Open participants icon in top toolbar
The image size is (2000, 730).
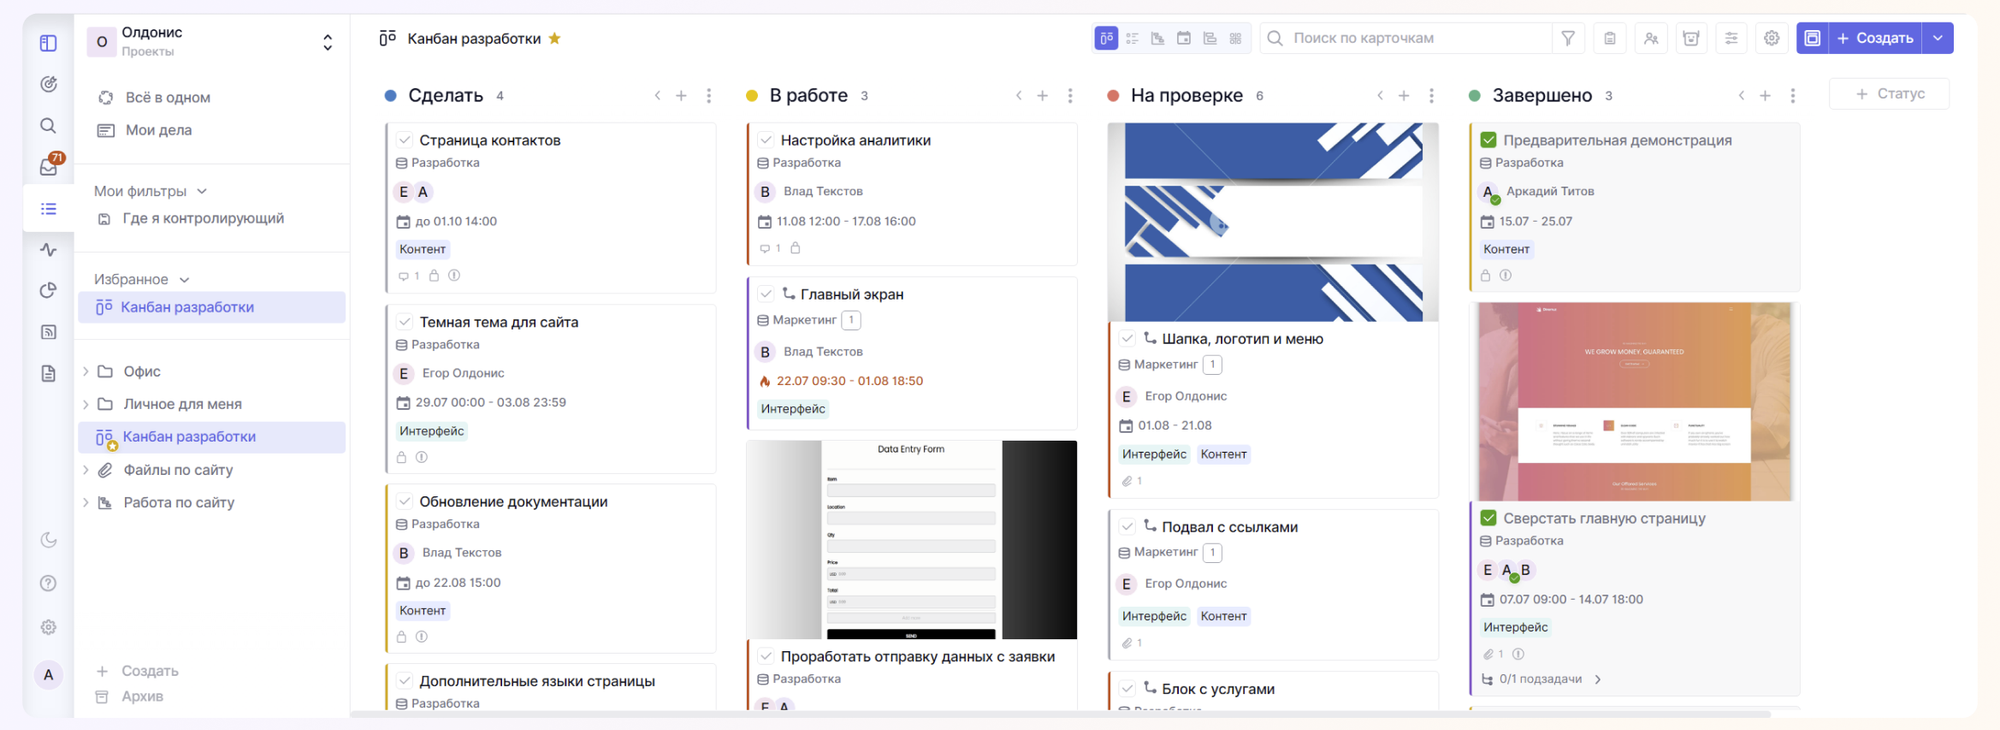(x=1650, y=38)
